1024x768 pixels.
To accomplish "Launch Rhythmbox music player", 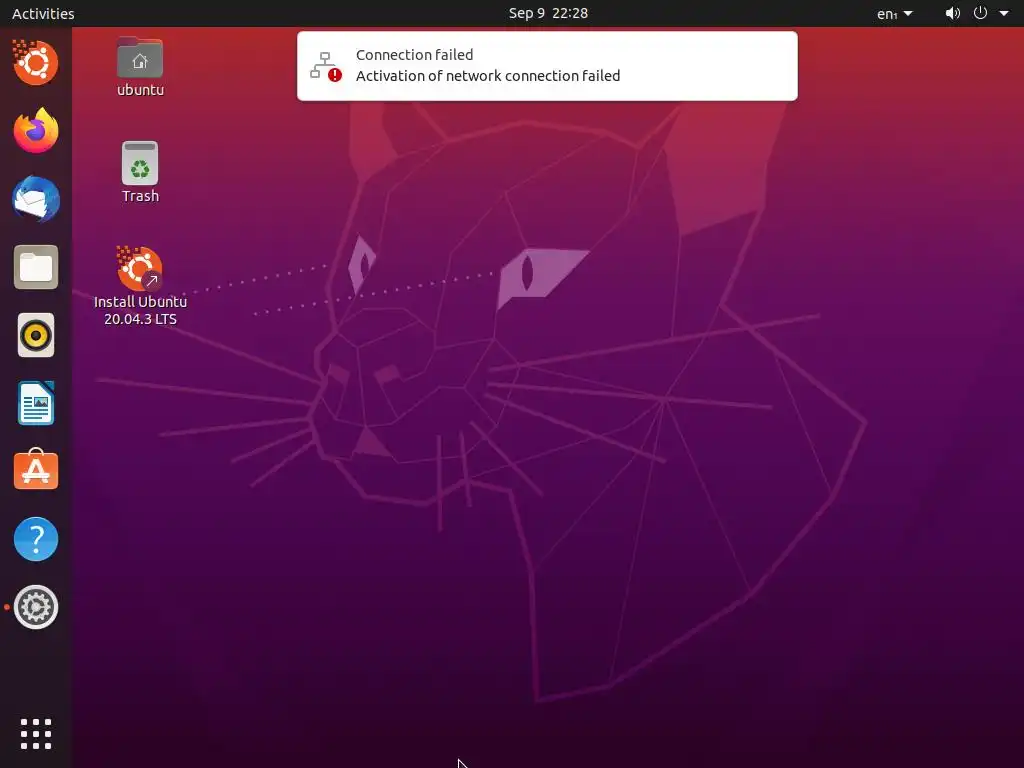I will point(36,335).
